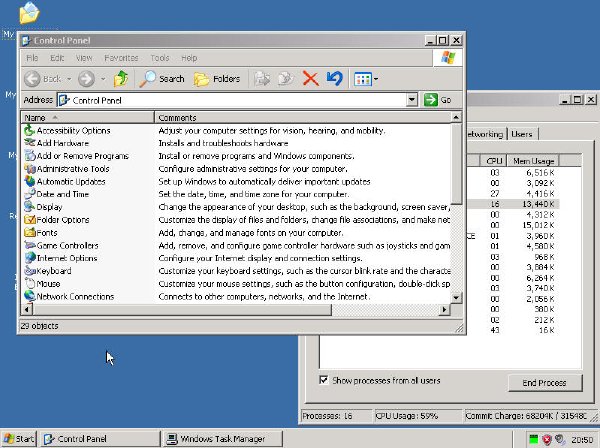Open the Tools menu
Image resolution: width=600 pixels, height=448 pixels.
click(x=160, y=58)
